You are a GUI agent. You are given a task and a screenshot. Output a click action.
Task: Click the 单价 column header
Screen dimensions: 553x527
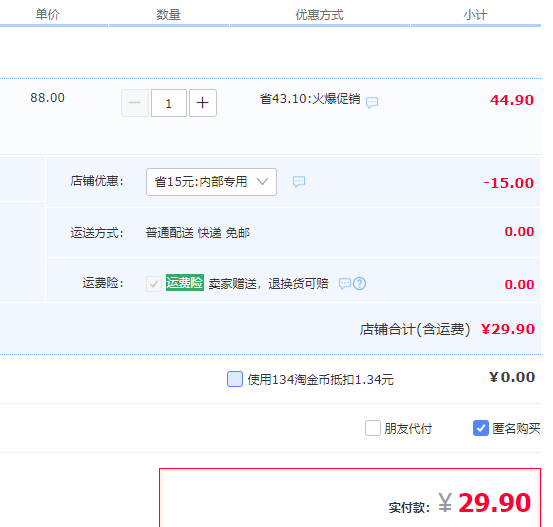48,15
